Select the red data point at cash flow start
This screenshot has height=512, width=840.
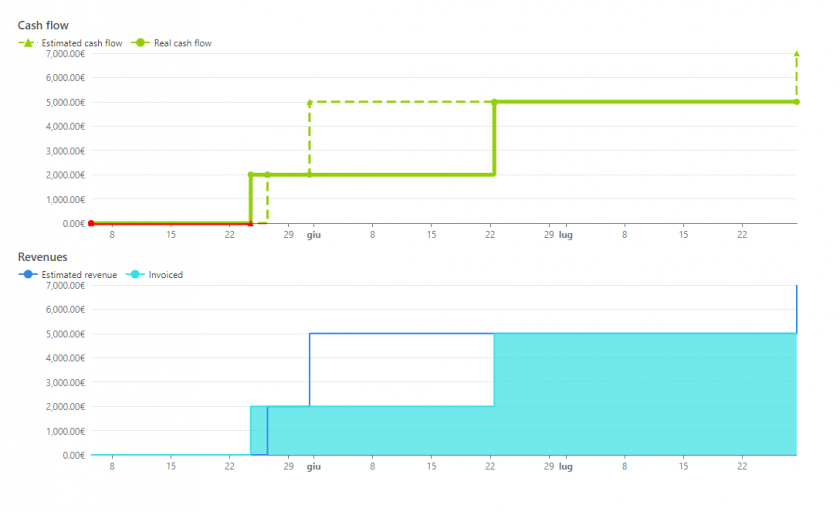coord(91,223)
